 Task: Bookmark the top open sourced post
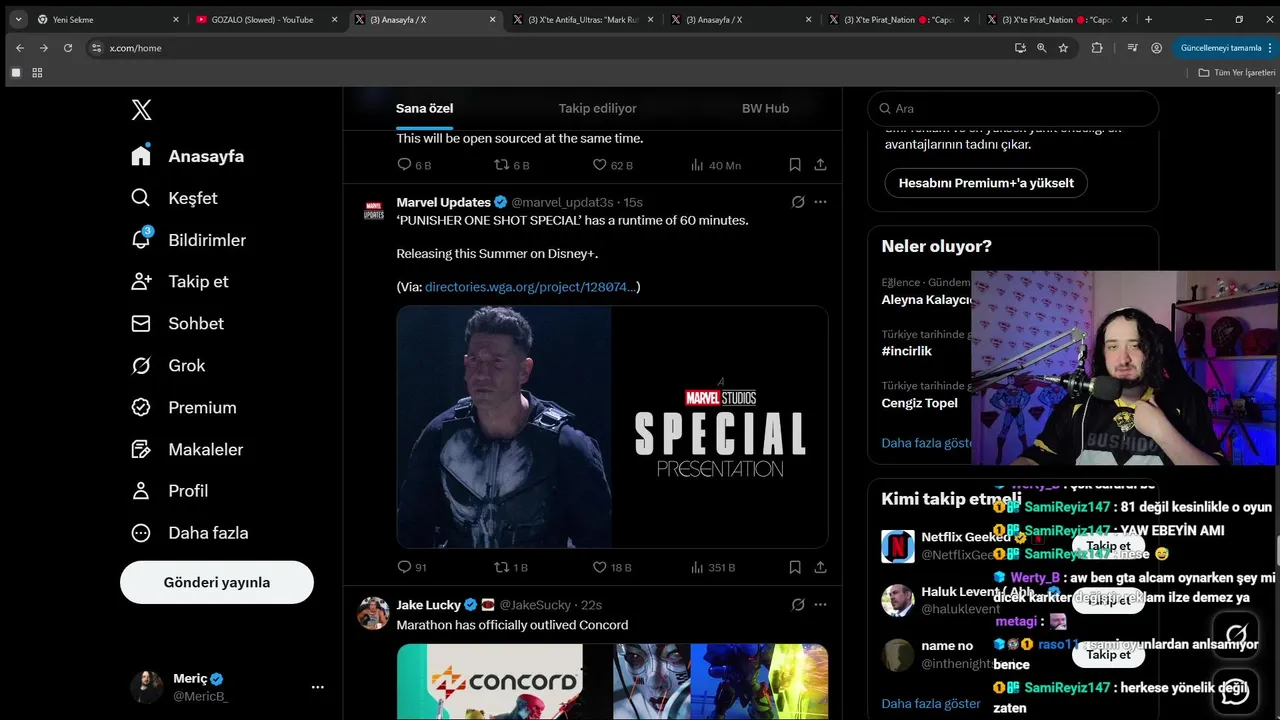[x=795, y=165]
